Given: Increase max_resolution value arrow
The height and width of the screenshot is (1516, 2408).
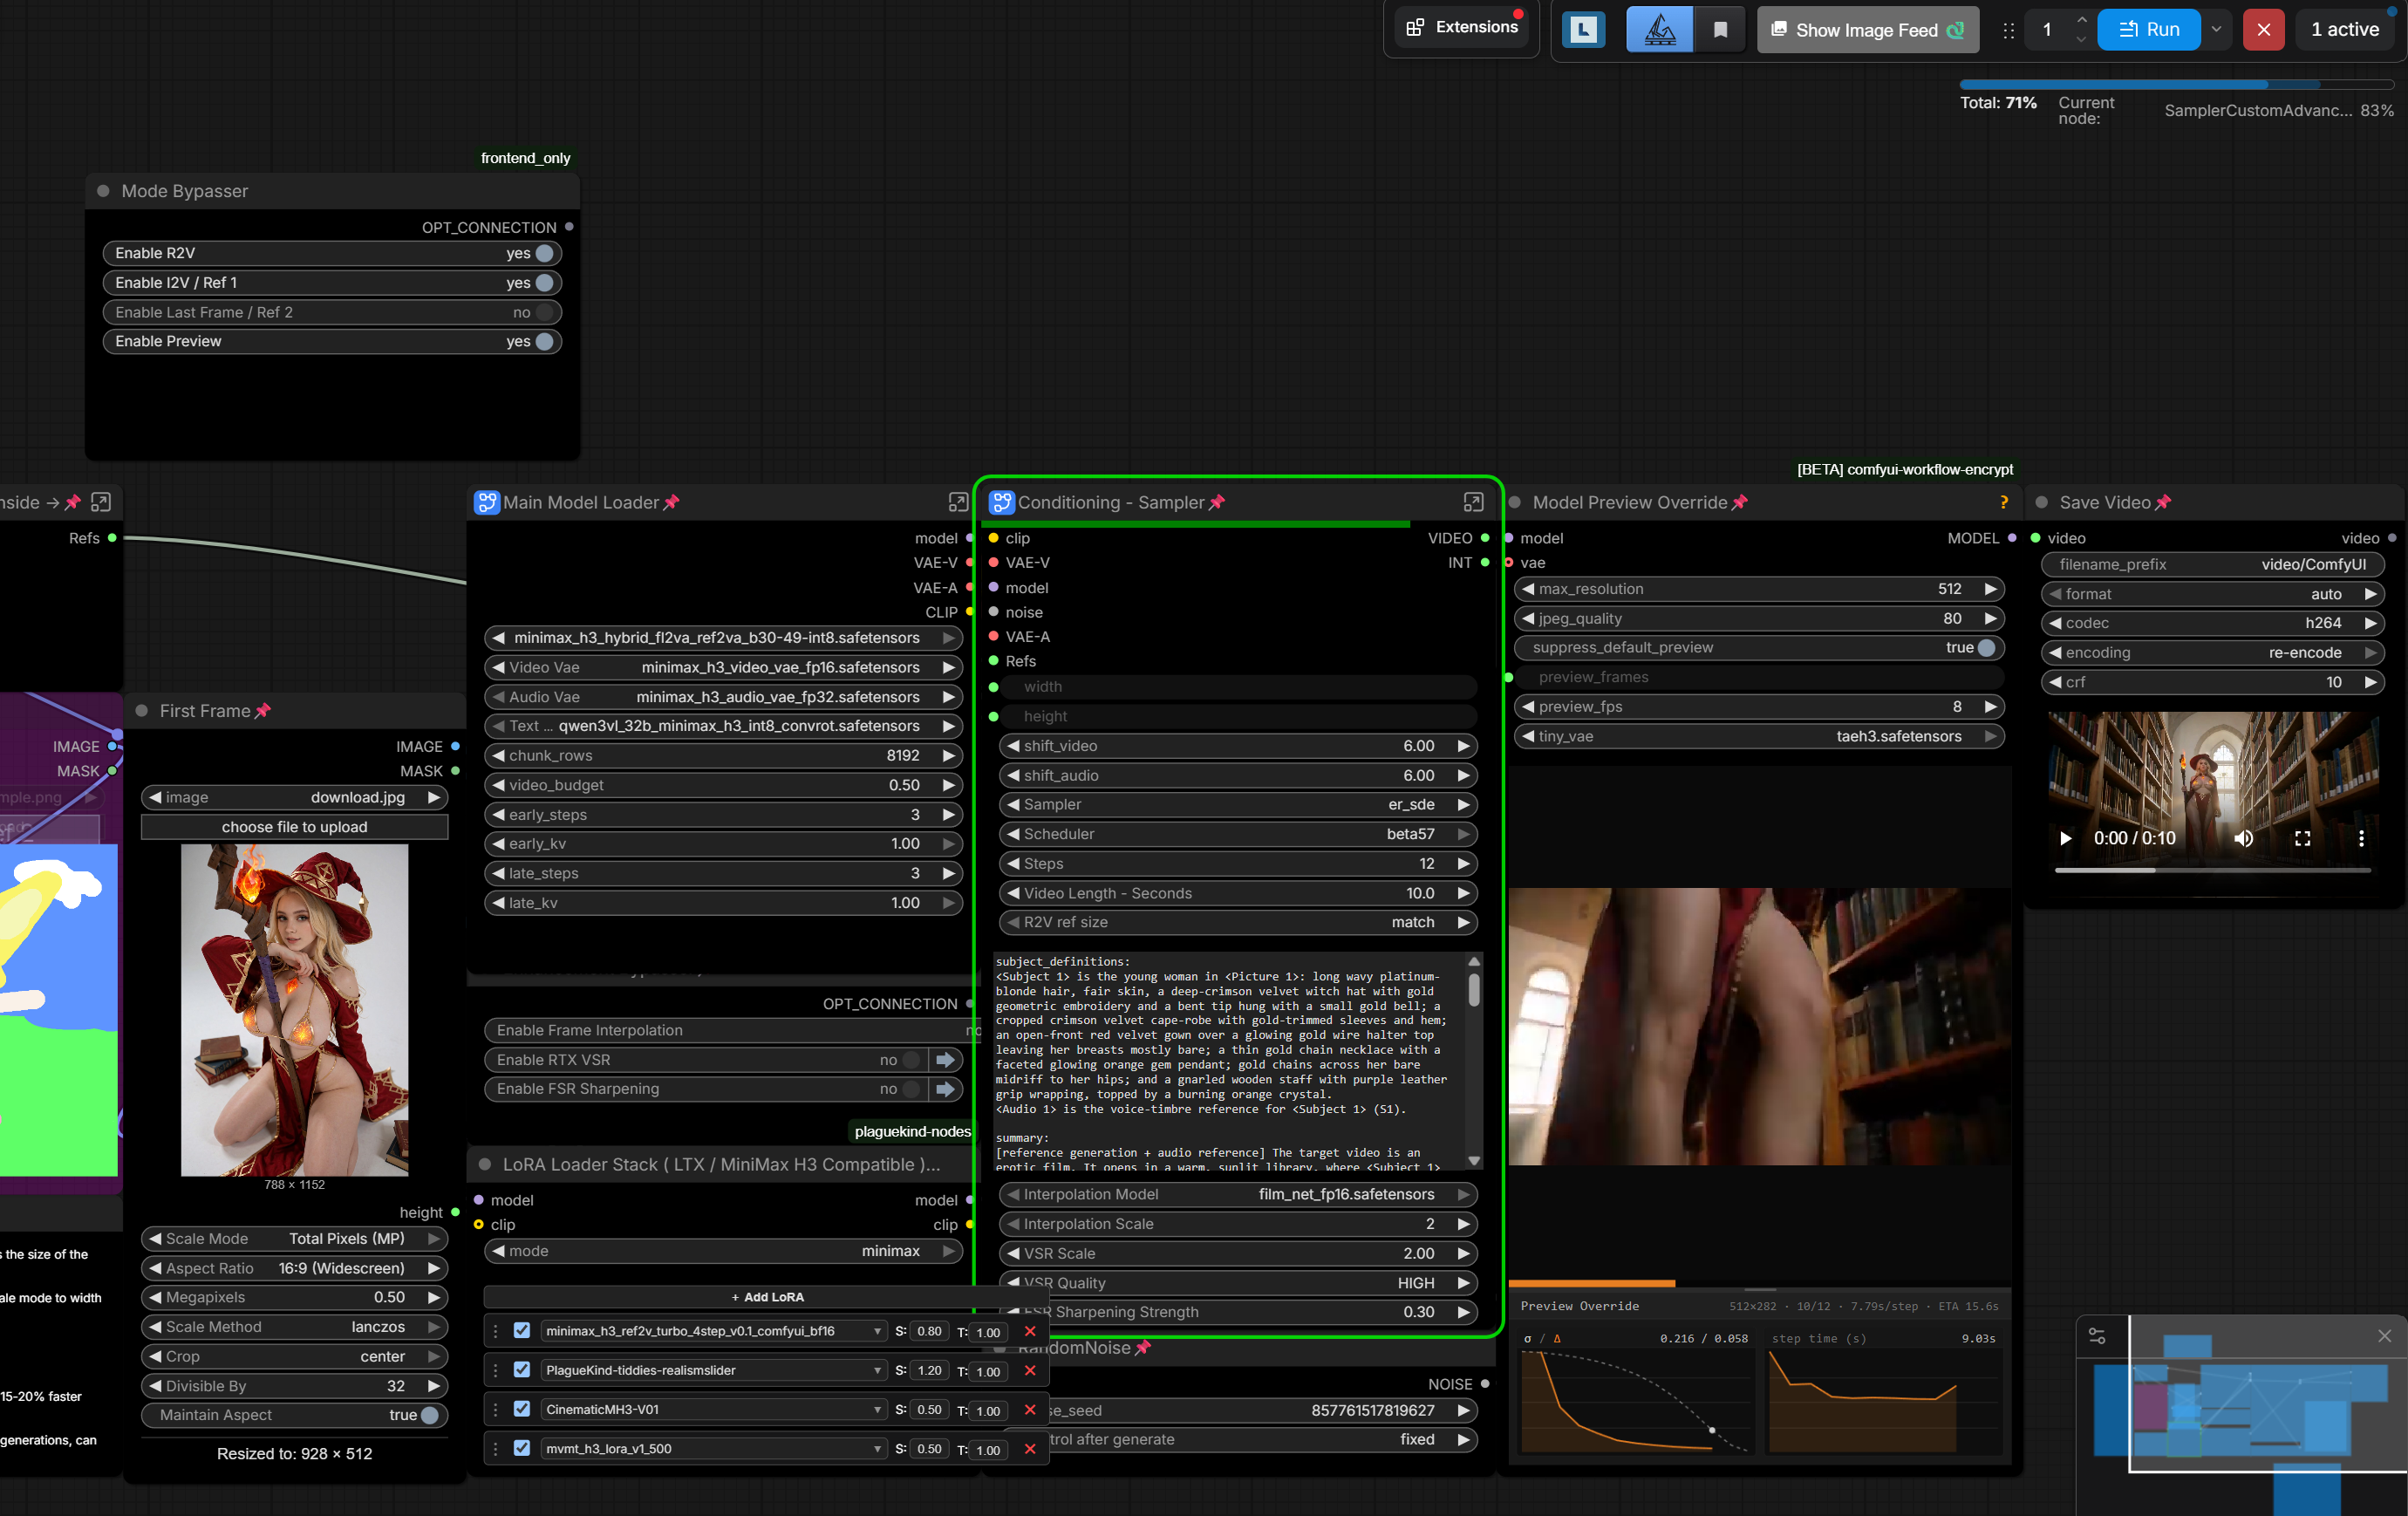Looking at the screenshot, I should point(1990,589).
